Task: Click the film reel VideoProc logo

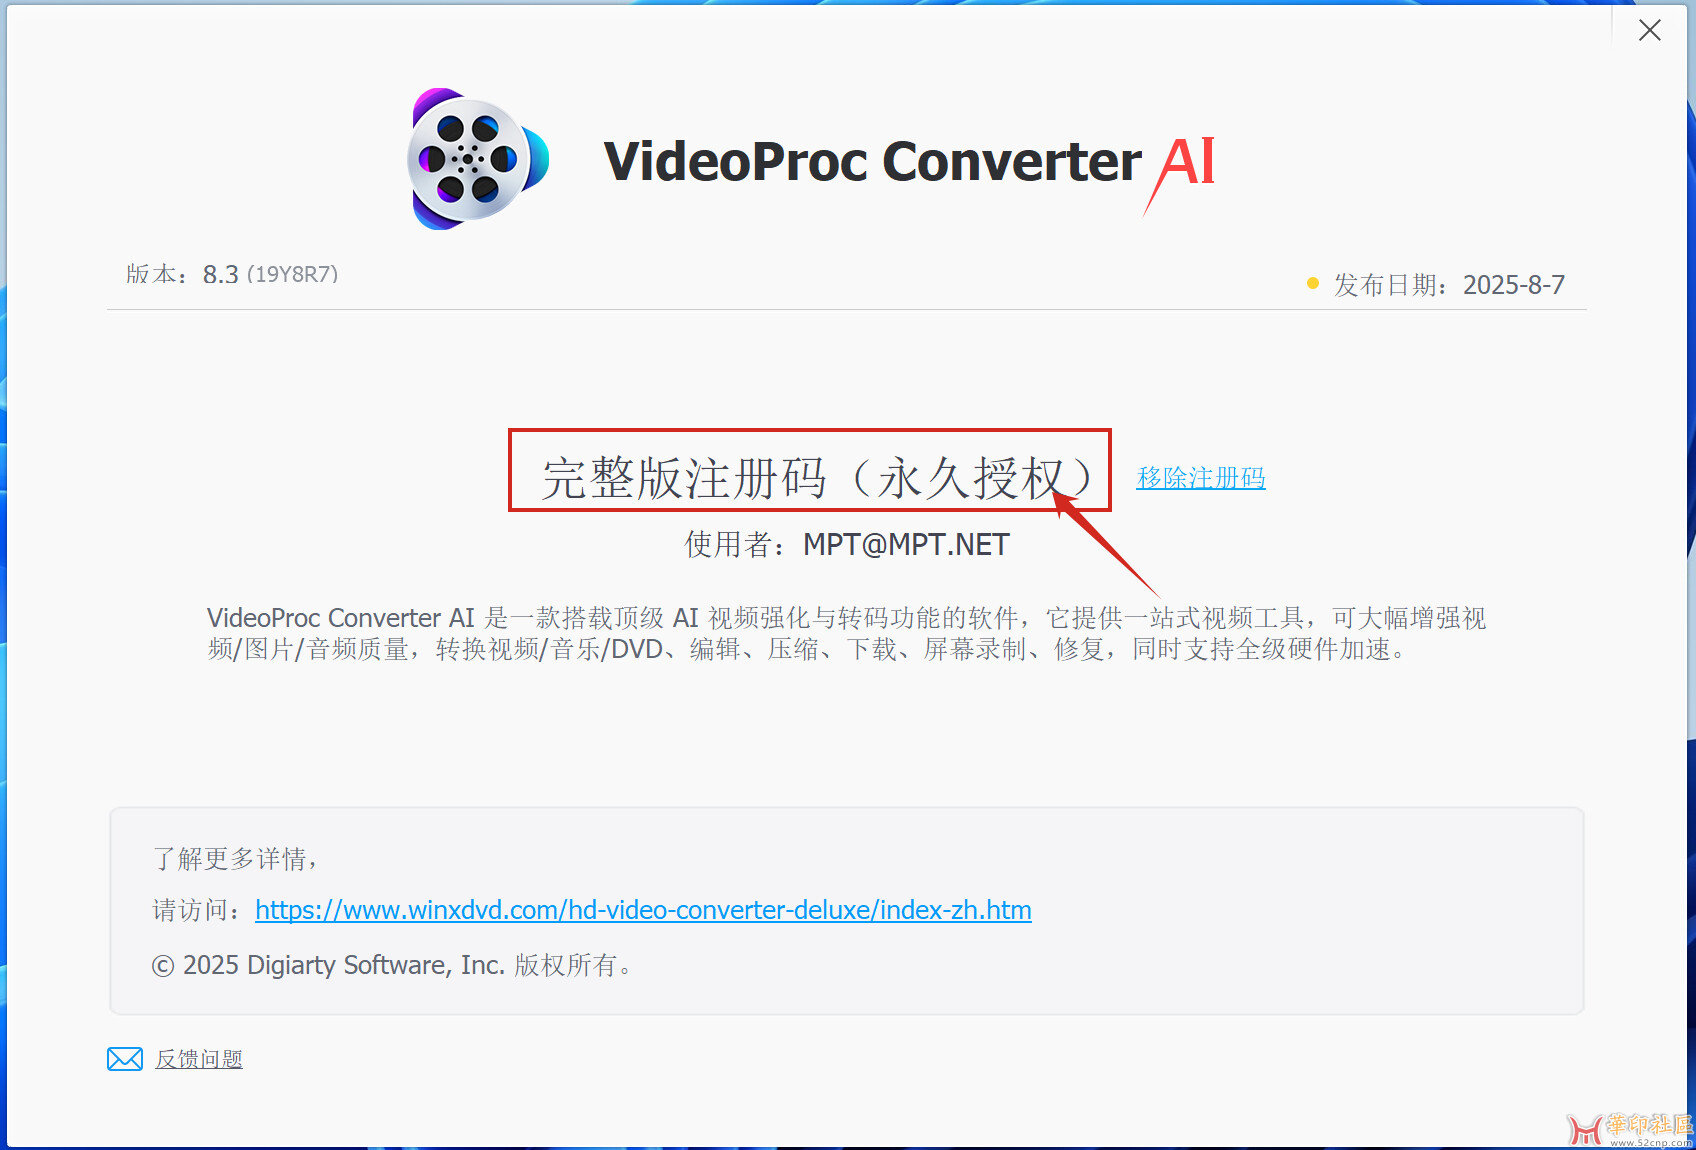Action: pyautogui.click(x=478, y=159)
